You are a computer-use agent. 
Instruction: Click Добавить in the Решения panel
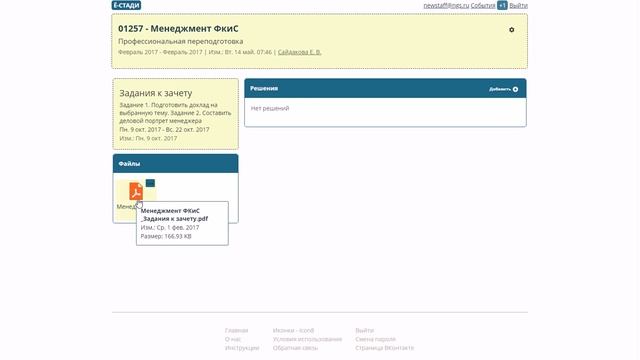(500, 89)
